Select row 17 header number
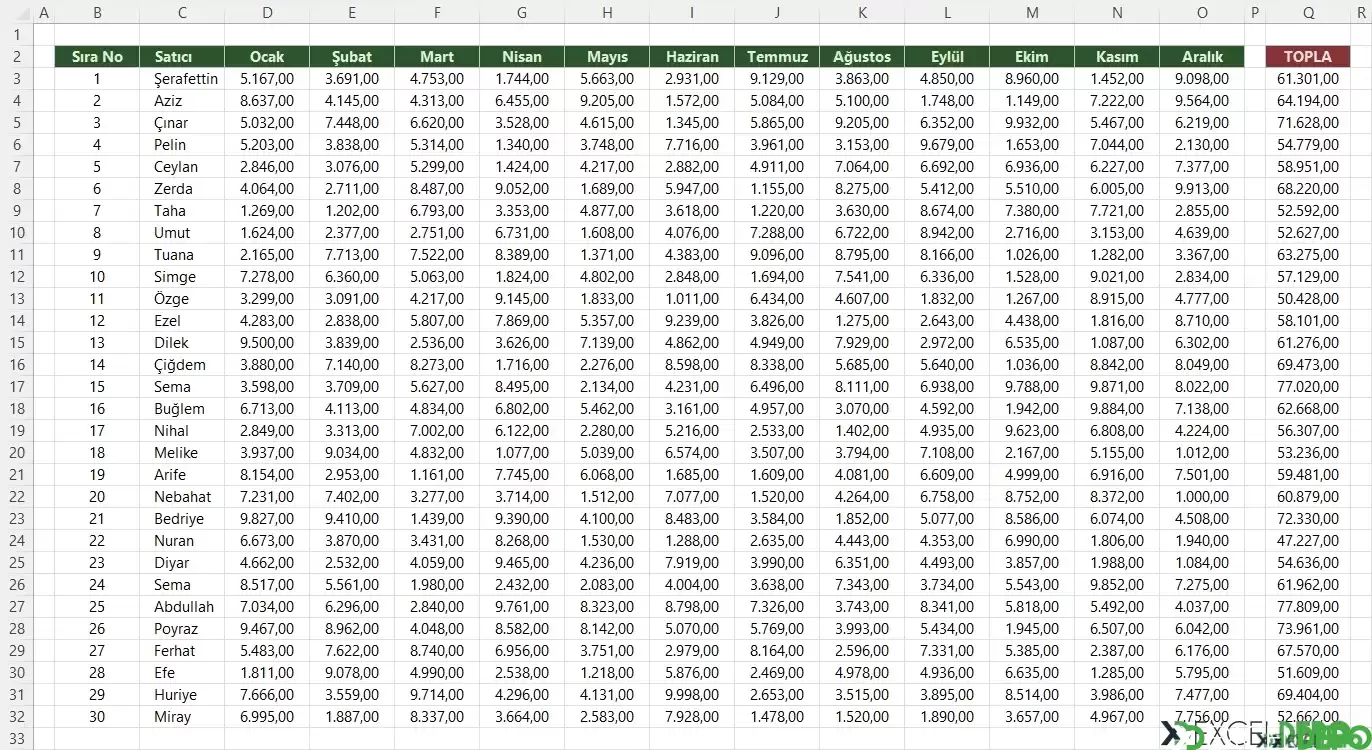 click(x=16, y=387)
